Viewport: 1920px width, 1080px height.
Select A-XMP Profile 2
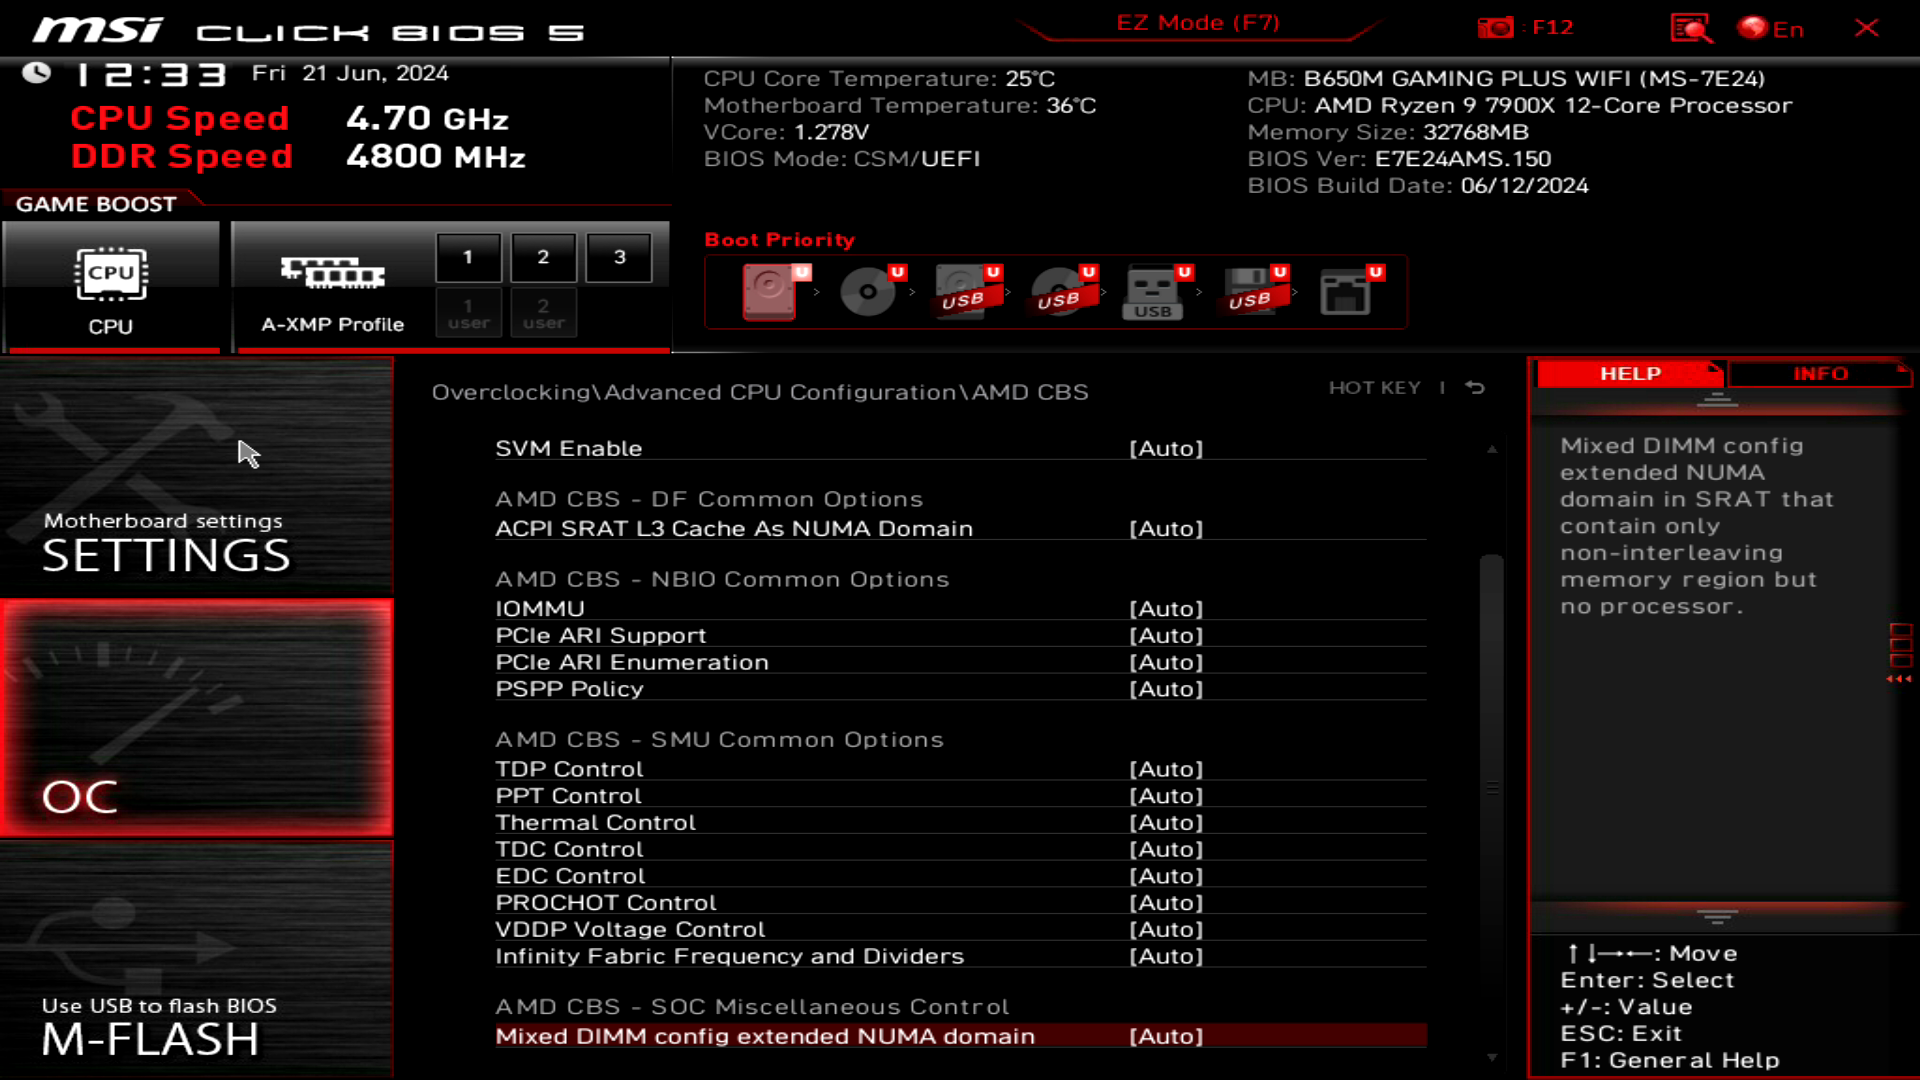543,256
